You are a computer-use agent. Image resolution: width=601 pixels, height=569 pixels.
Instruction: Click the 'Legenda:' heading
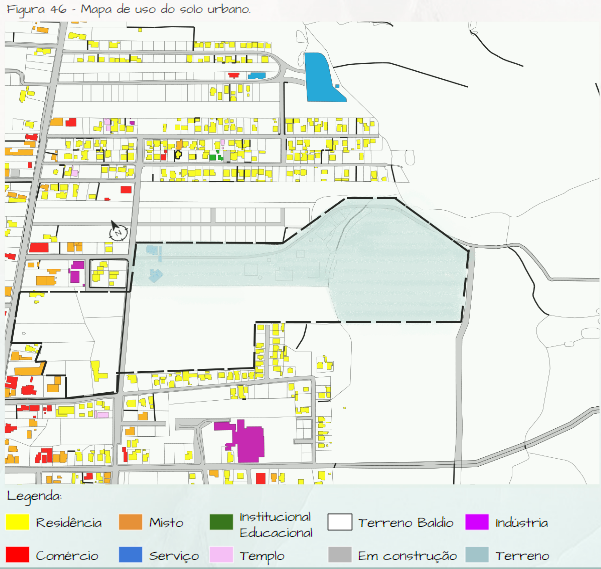pos(34,497)
